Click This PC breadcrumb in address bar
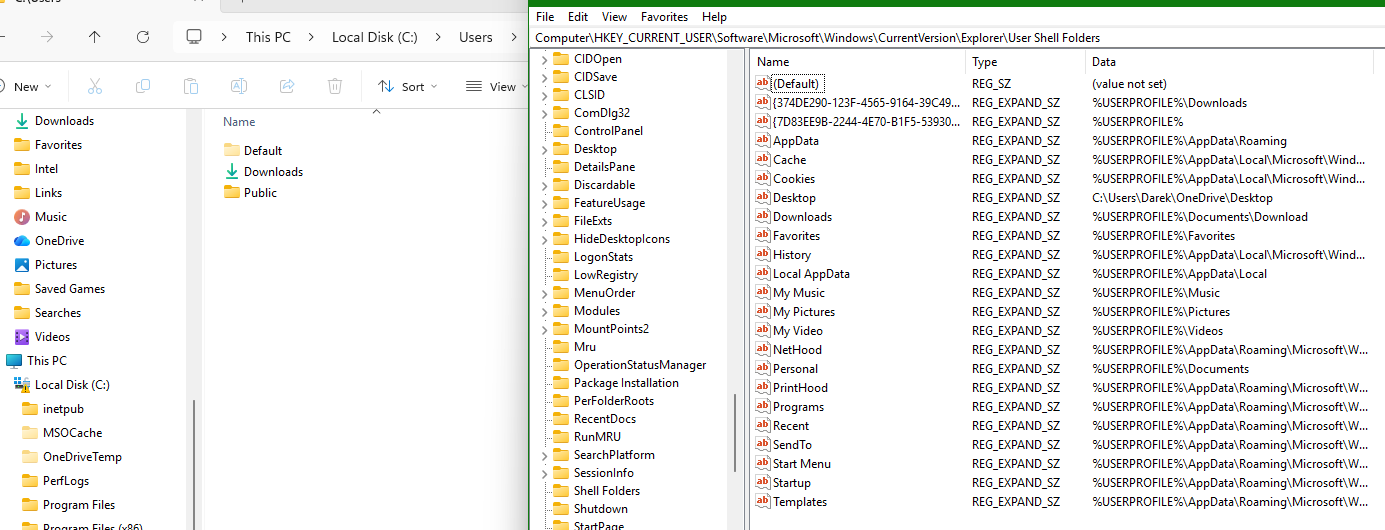The width and height of the screenshot is (1385, 530). 268,37
